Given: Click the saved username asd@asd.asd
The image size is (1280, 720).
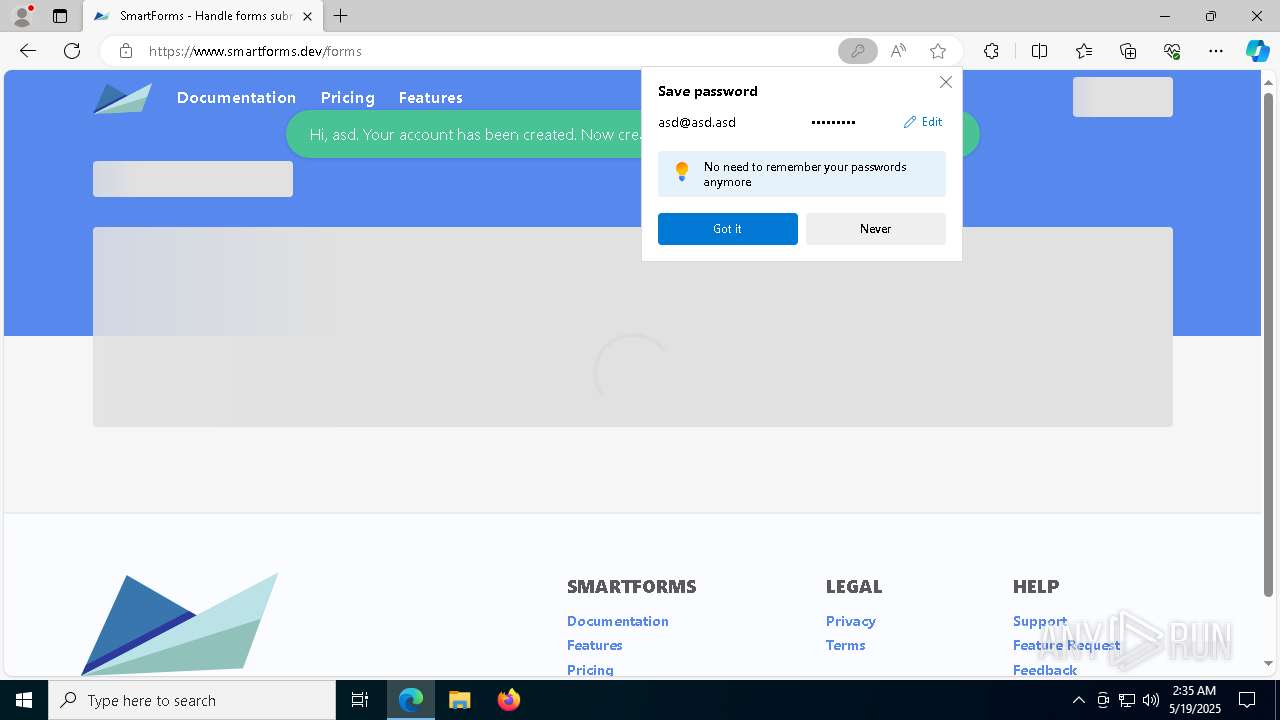Looking at the screenshot, I should tap(697, 122).
